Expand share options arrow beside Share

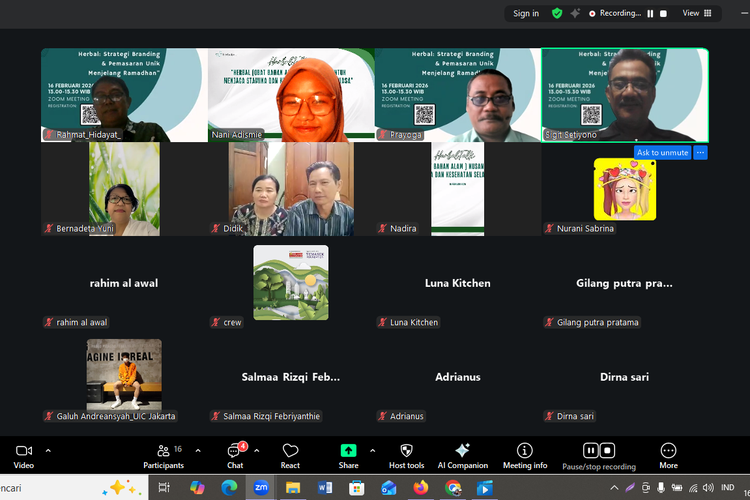(x=372, y=450)
